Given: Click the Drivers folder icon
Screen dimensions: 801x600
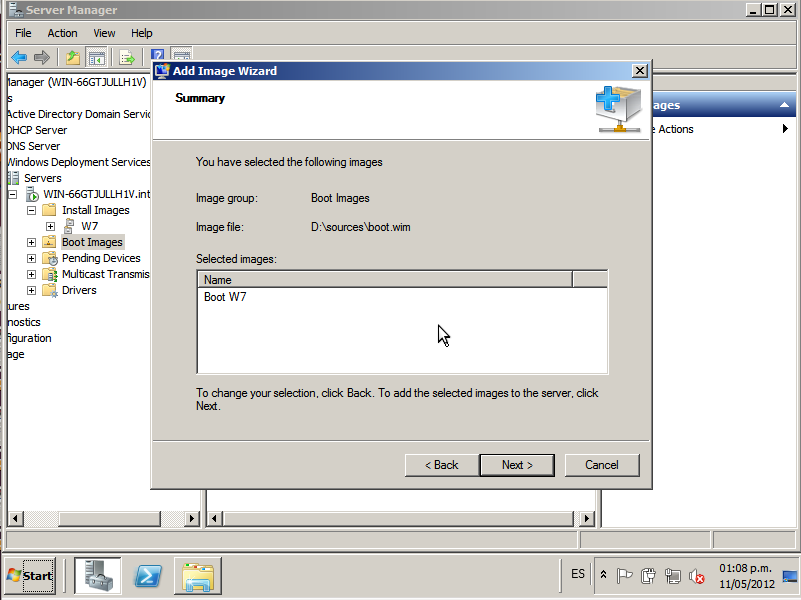Looking at the screenshot, I should [x=50, y=290].
